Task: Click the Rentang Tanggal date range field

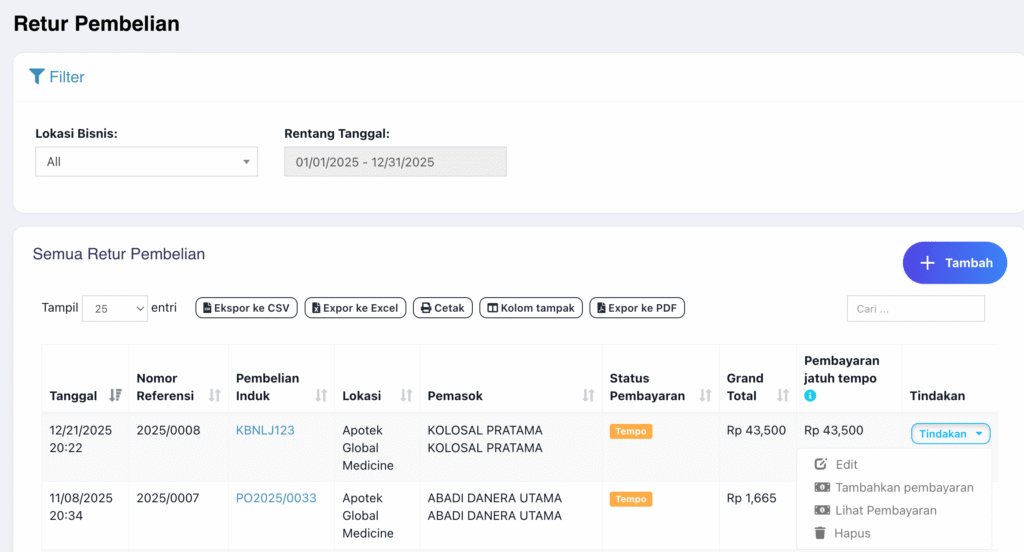Action: tap(395, 162)
